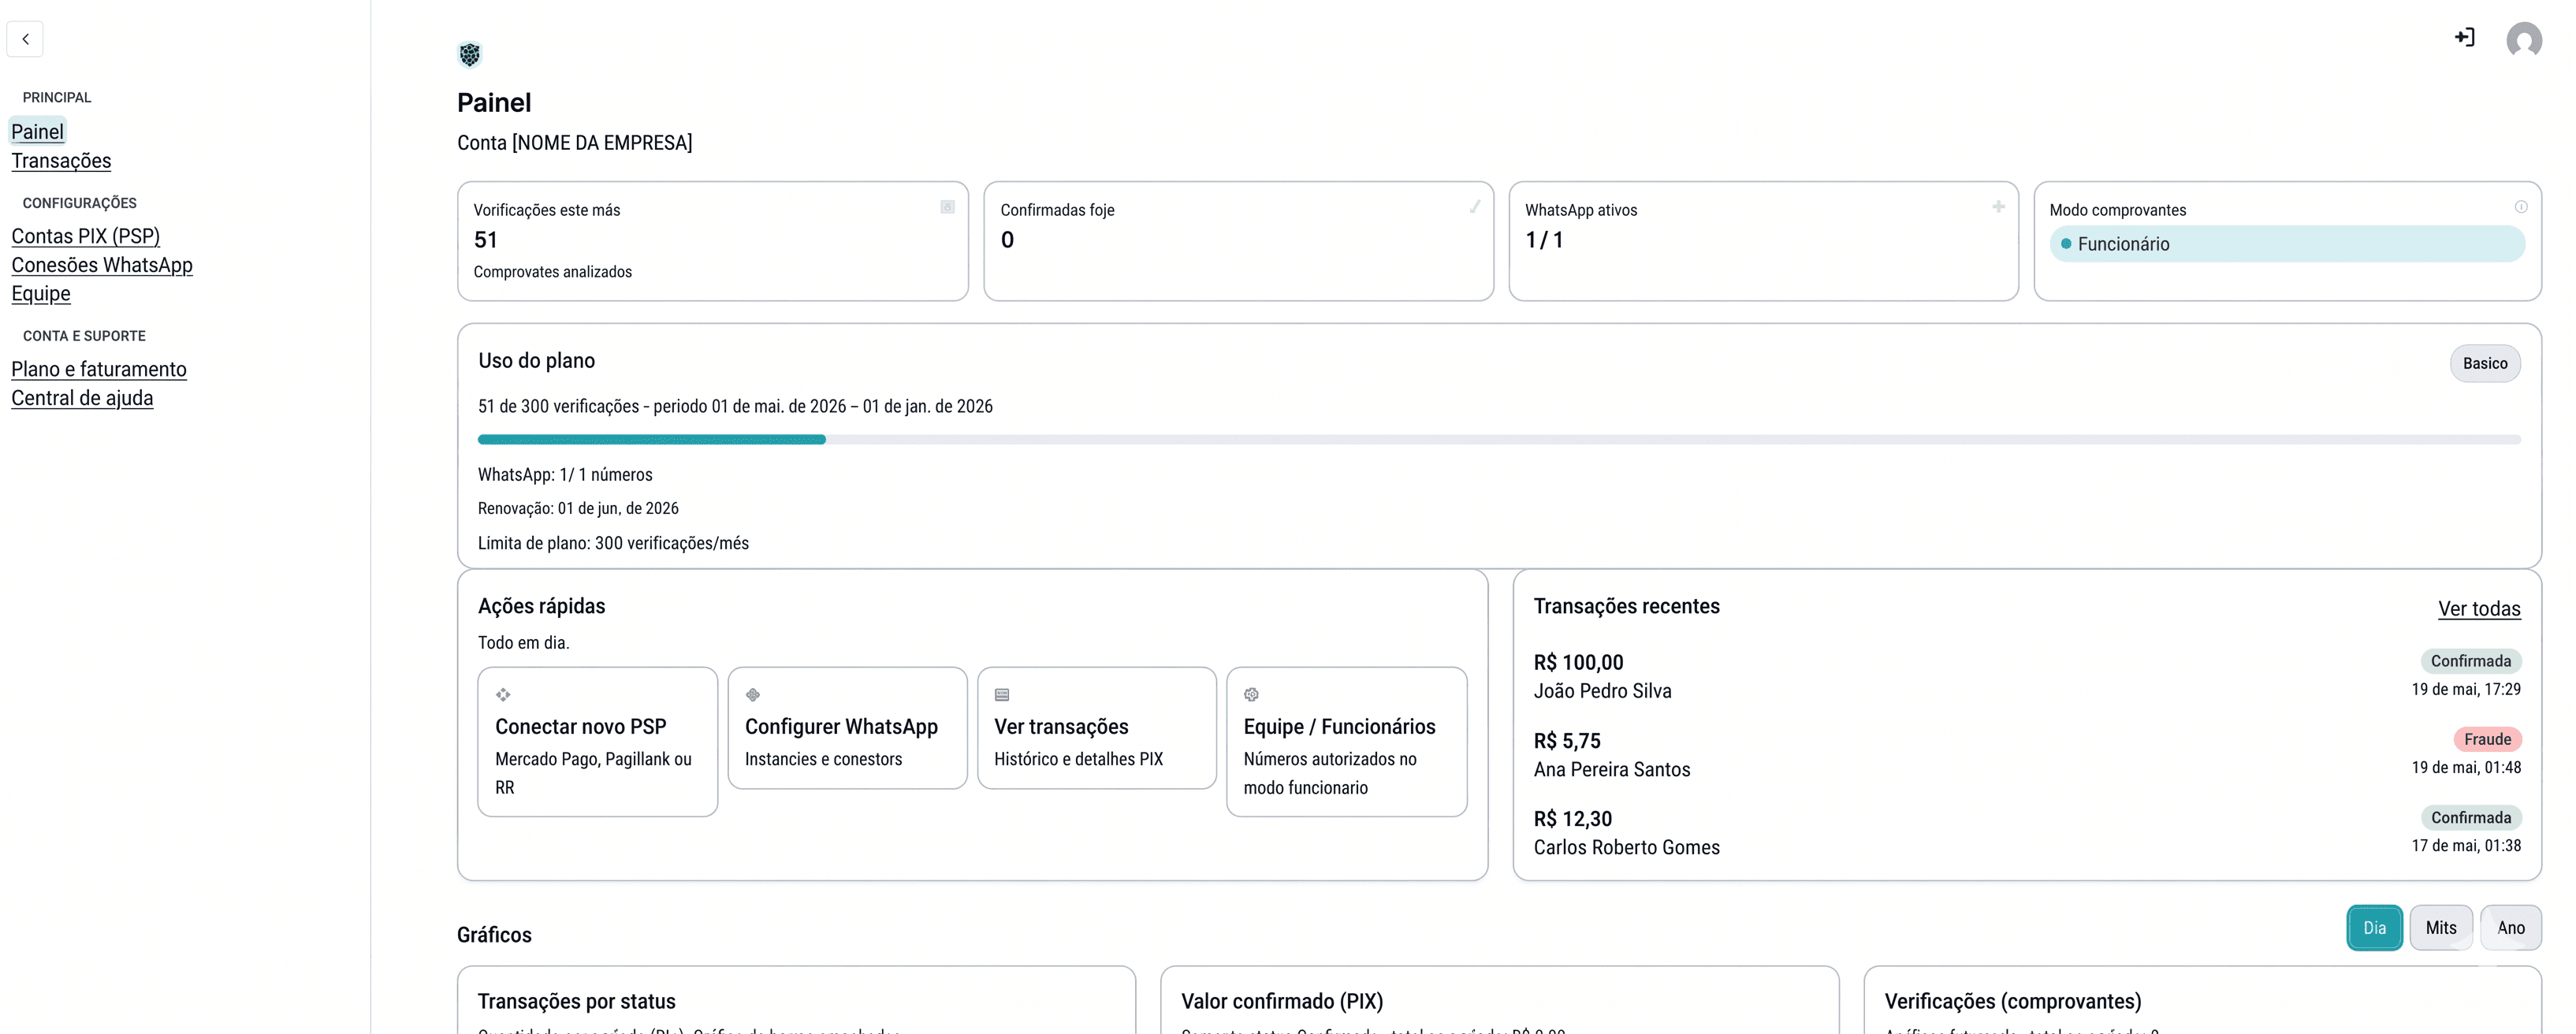This screenshot has height=1034, width=2576.
Task: Open Central de ajuda link
Action: 82,398
